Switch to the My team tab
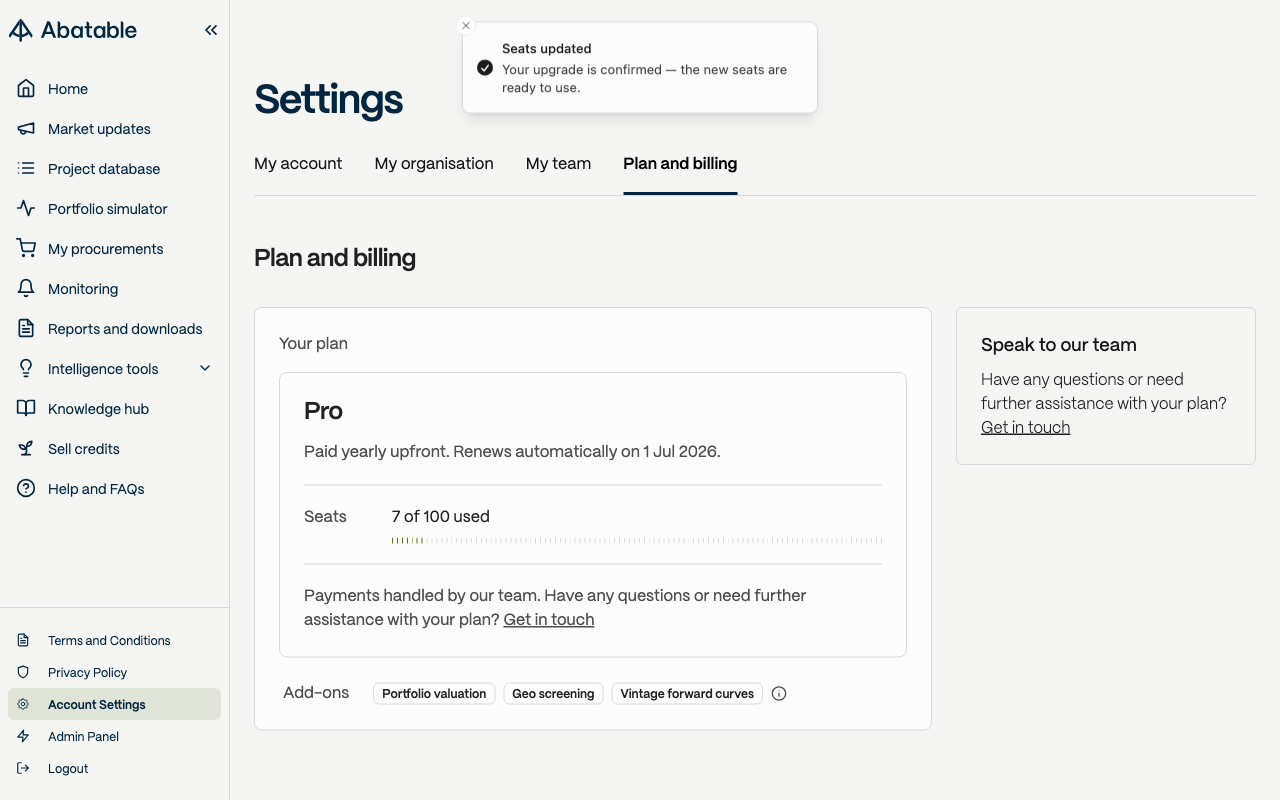 [558, 164]
